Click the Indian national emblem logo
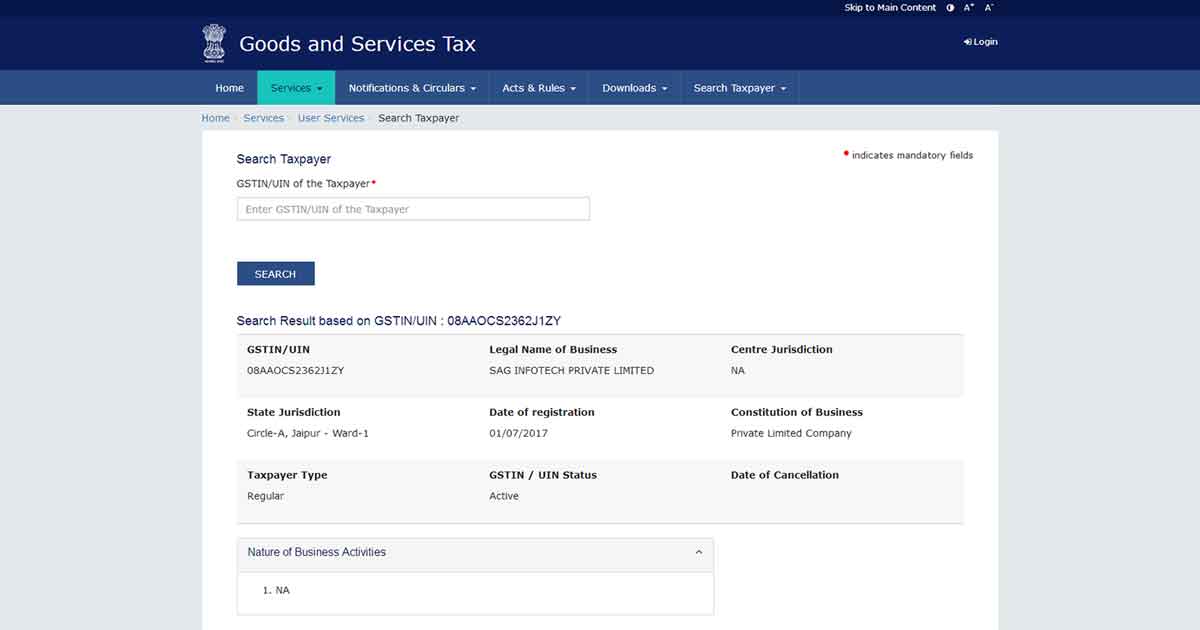 (214, 43)
